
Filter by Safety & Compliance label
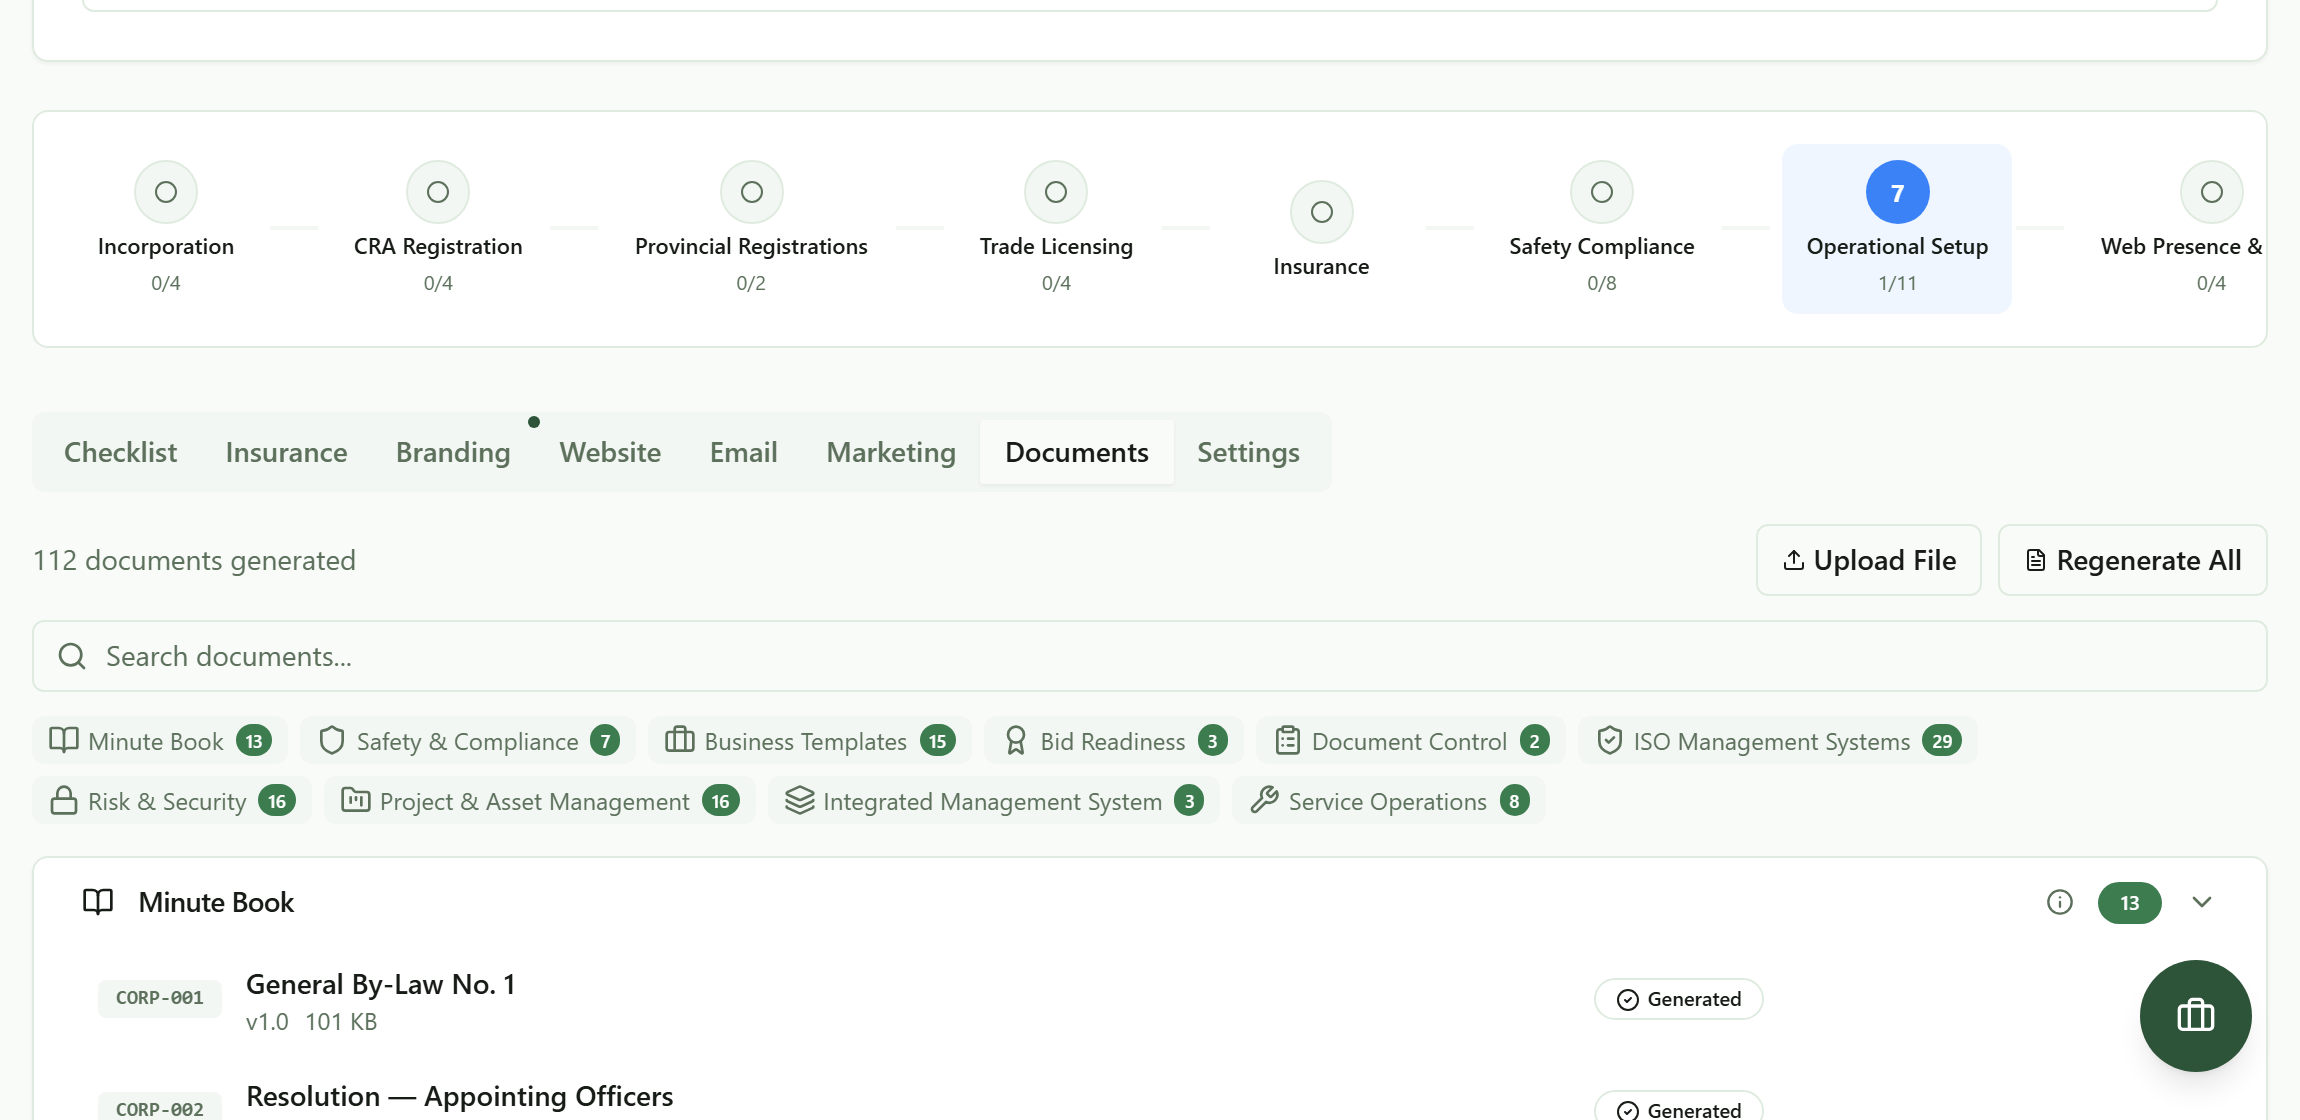pos(468,741)
